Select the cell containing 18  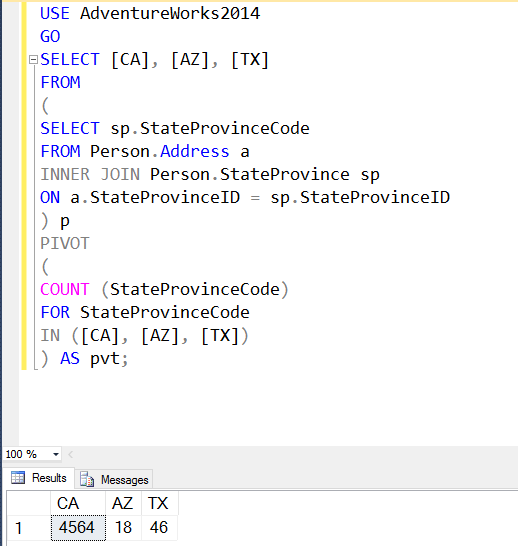(x=123, y=528)
